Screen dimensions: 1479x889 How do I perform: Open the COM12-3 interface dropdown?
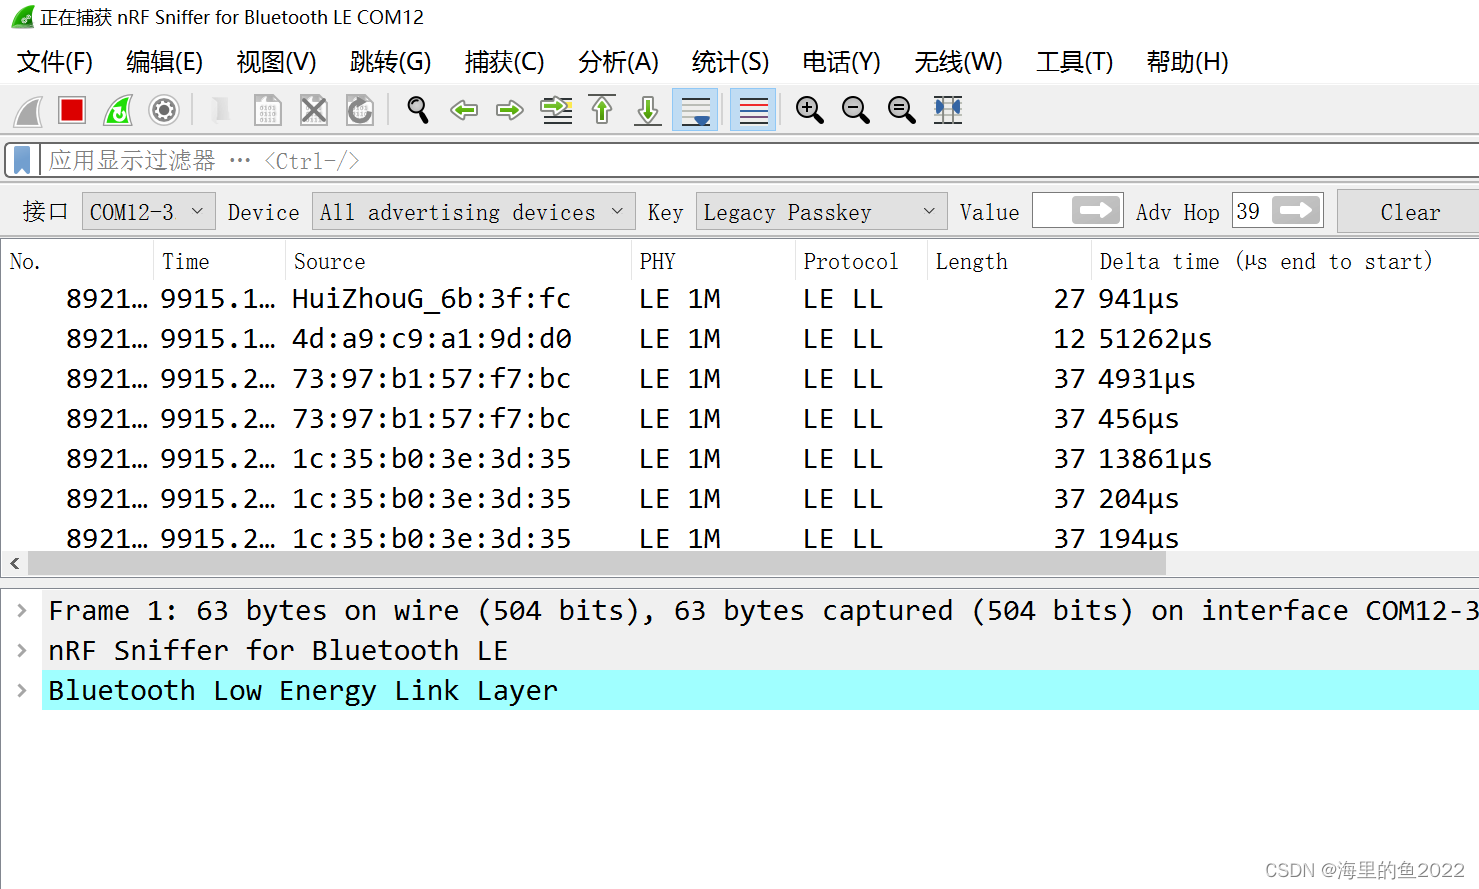[148, 211]
